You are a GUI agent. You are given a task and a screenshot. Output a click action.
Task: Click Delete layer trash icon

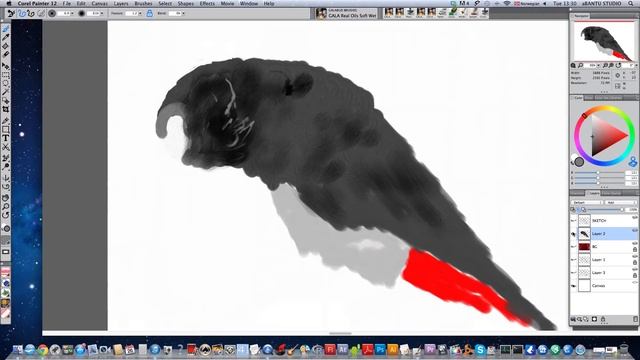click(635, 319)
